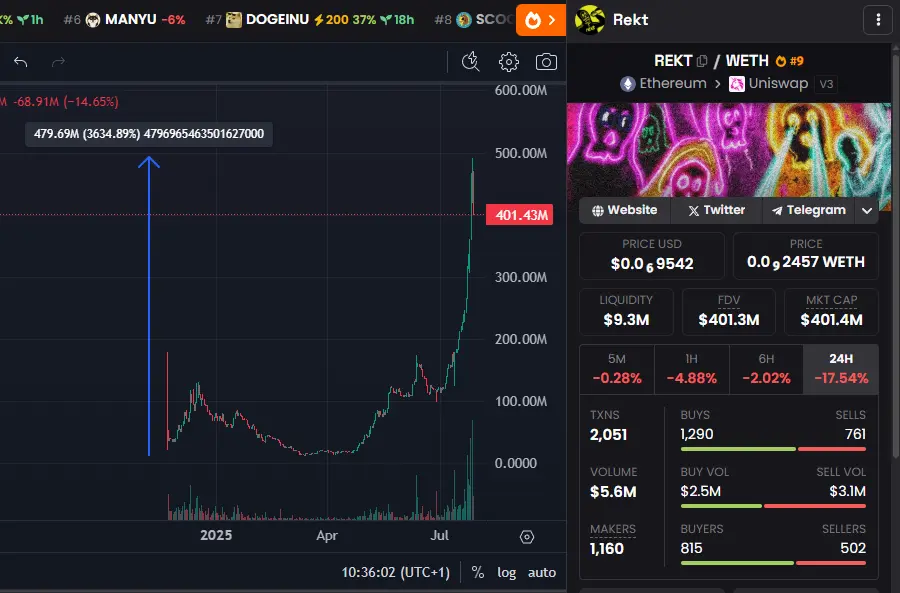Click the VOLUME $5.6M value
This screenshot has height=593, width=900.
click(613, 492)
